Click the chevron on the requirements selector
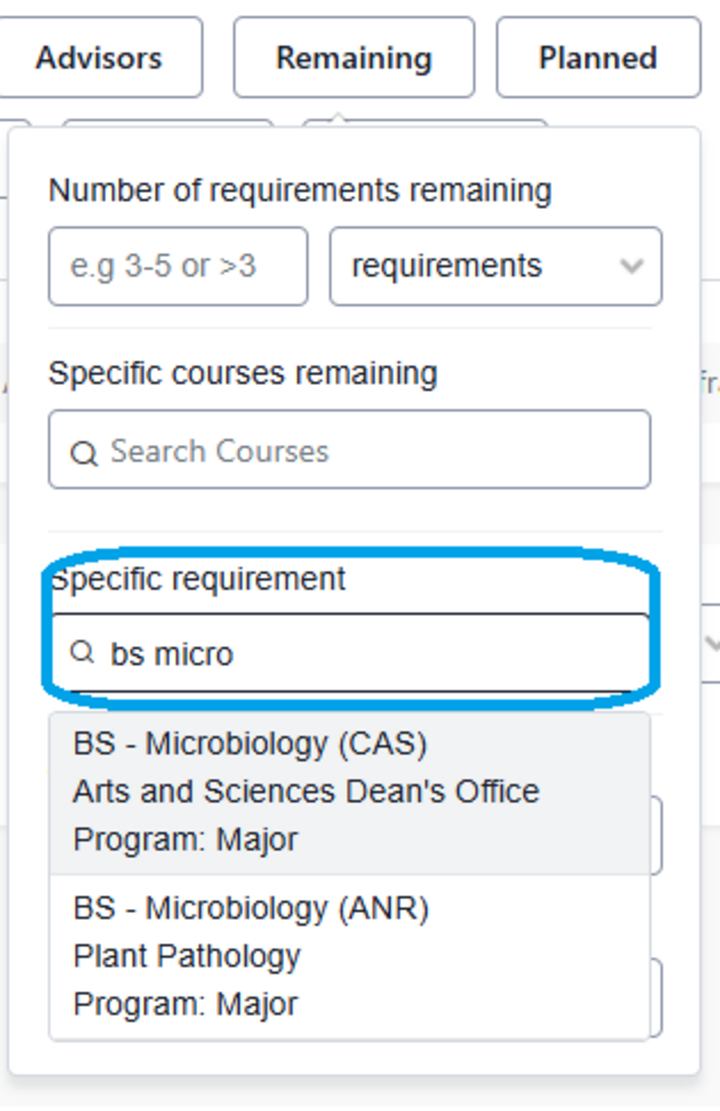 coord(631,265)
